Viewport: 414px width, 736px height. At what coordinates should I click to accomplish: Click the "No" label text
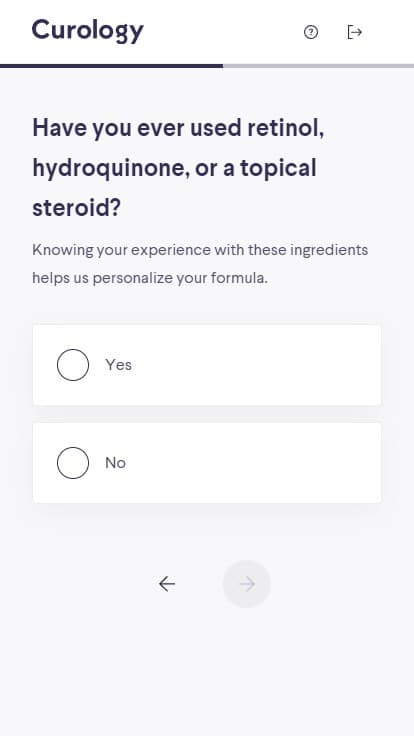coord(115,463)
